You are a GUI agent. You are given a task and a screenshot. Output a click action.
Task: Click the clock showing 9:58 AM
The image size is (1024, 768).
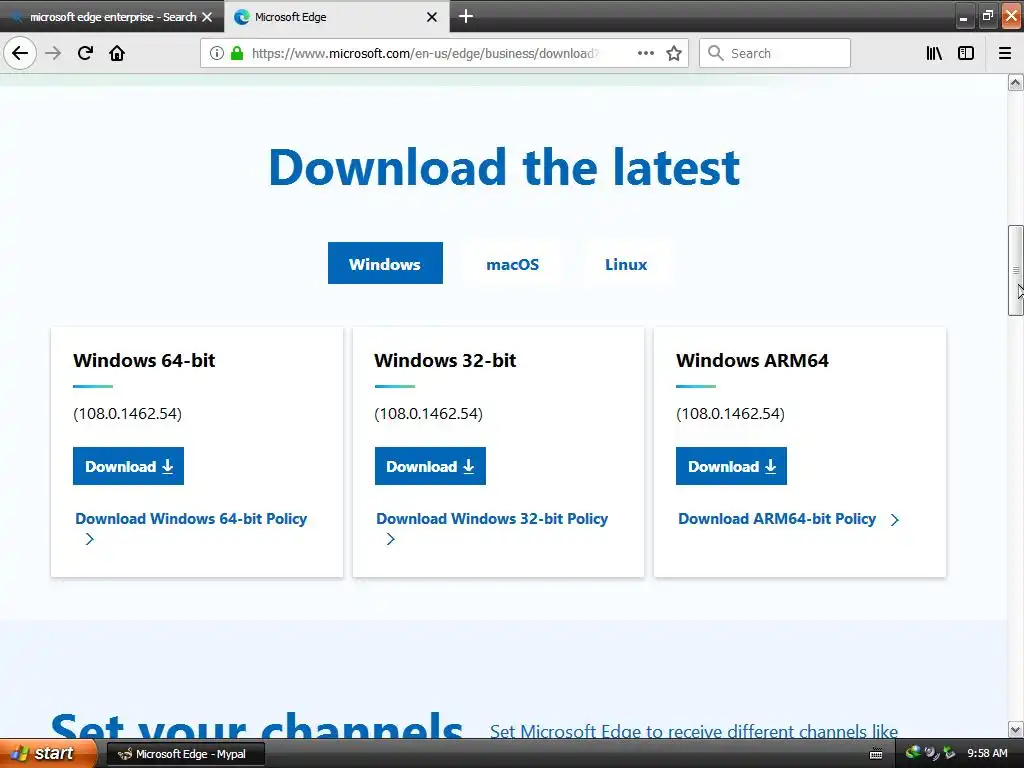click(x=987, y=754)
